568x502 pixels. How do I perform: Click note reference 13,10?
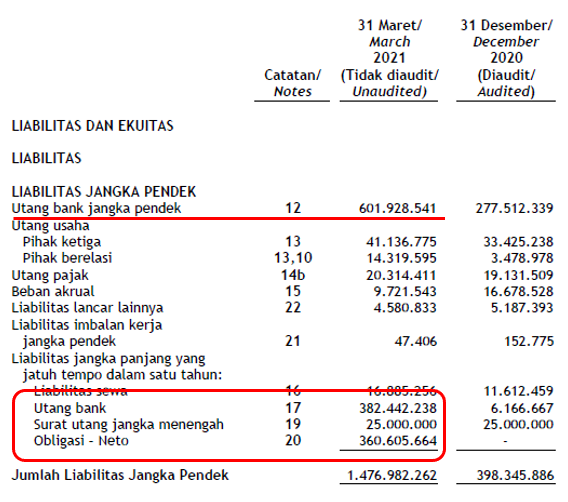(x=293, y=258)
